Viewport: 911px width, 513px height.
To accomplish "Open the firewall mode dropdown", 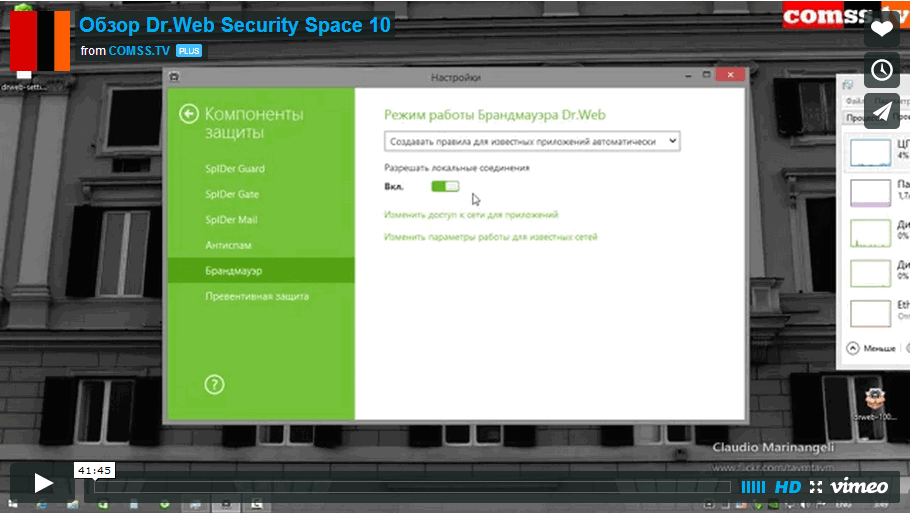I will (532, 141).
